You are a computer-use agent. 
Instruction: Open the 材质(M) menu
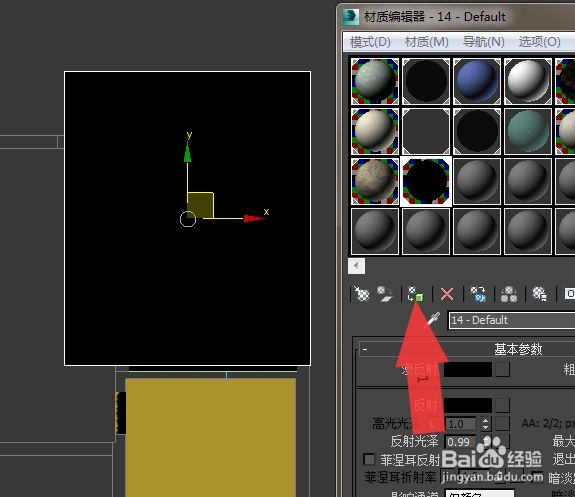[x=426, y=41]
